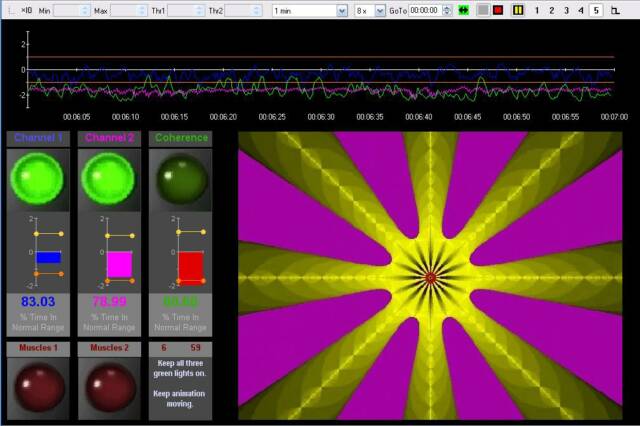
Task: Click the GoTo time field
Action: pos(426,11)
